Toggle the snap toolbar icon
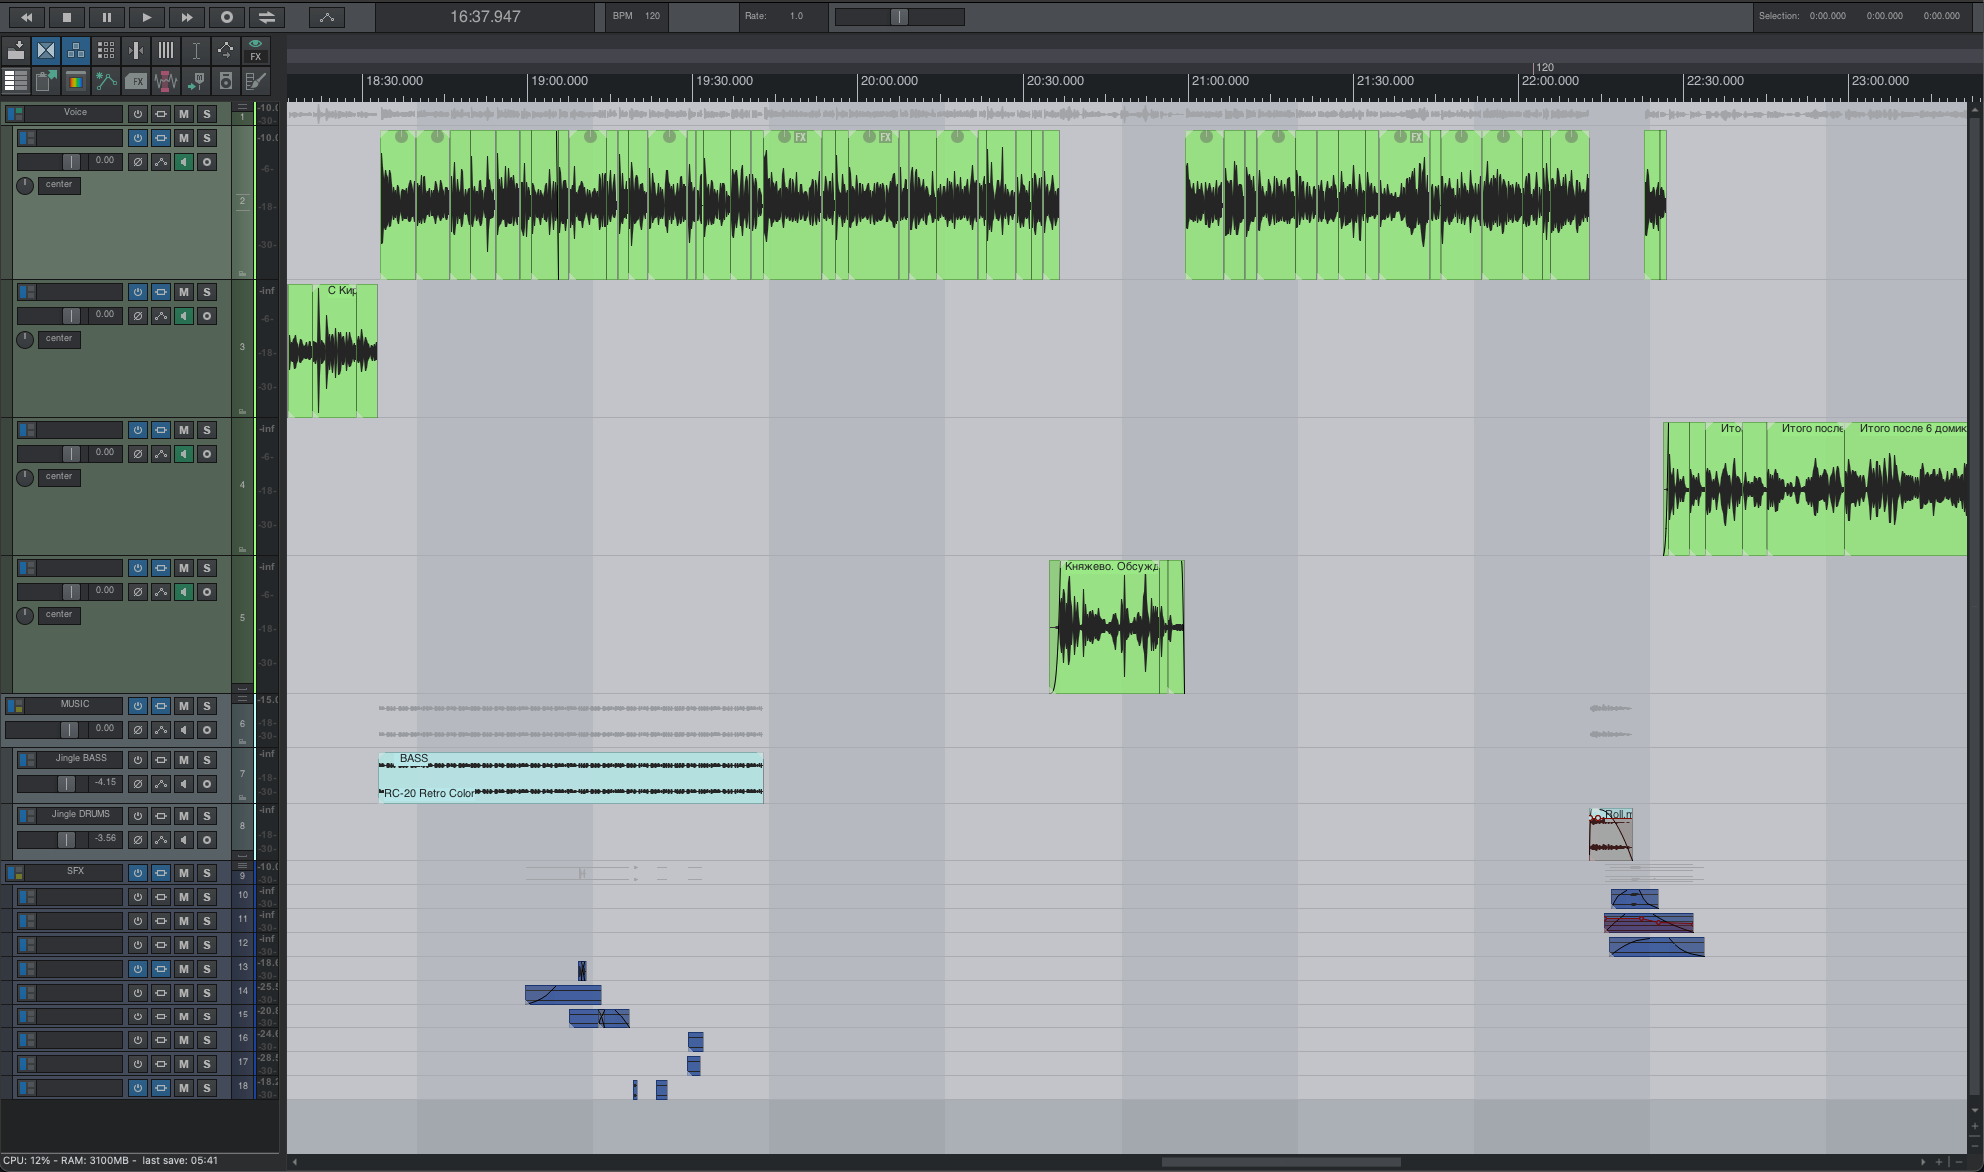This screenshot has width=1984, height=1172. [x=136, y=50]
